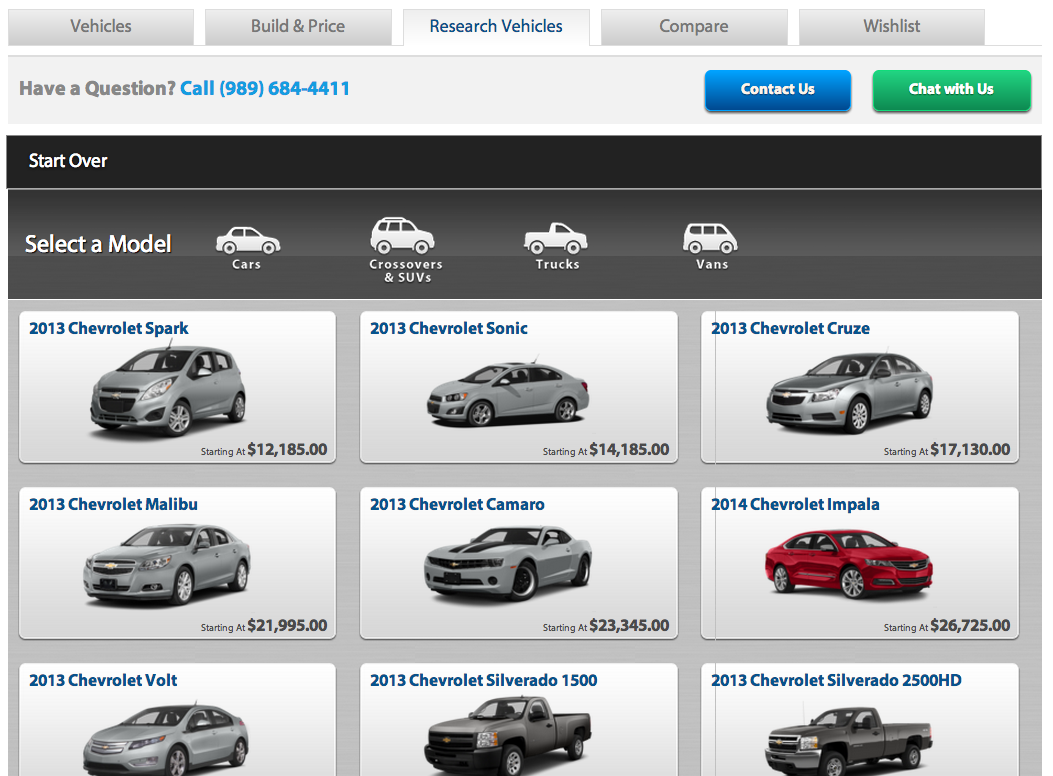This screenshot has height=776, width=1053.
Task: Click the Chevrolet Cruze car image
Action: coord(850,392)
